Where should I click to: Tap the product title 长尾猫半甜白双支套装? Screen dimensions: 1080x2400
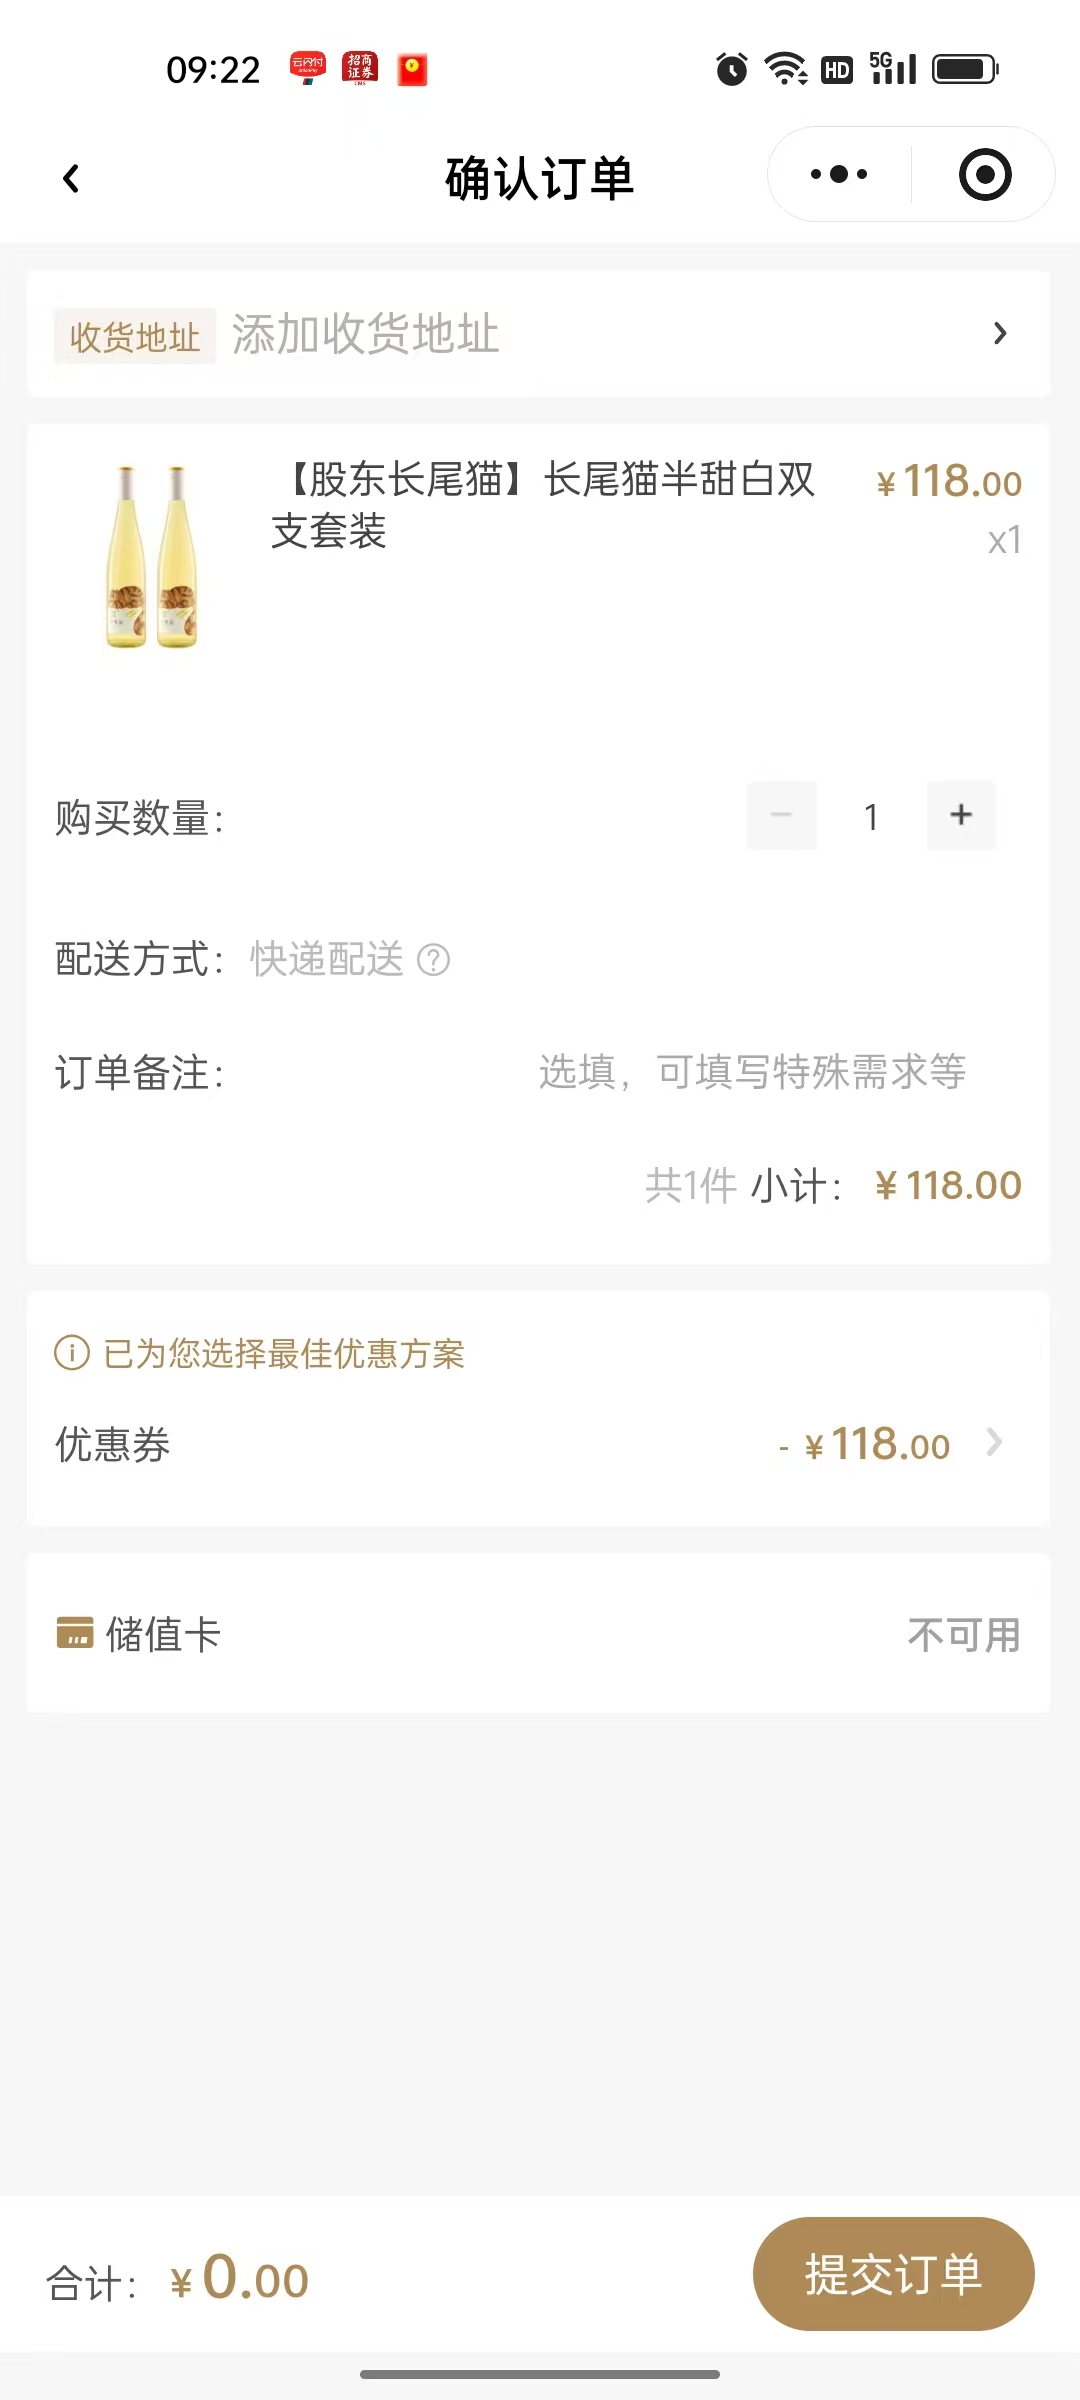(545, 505)
